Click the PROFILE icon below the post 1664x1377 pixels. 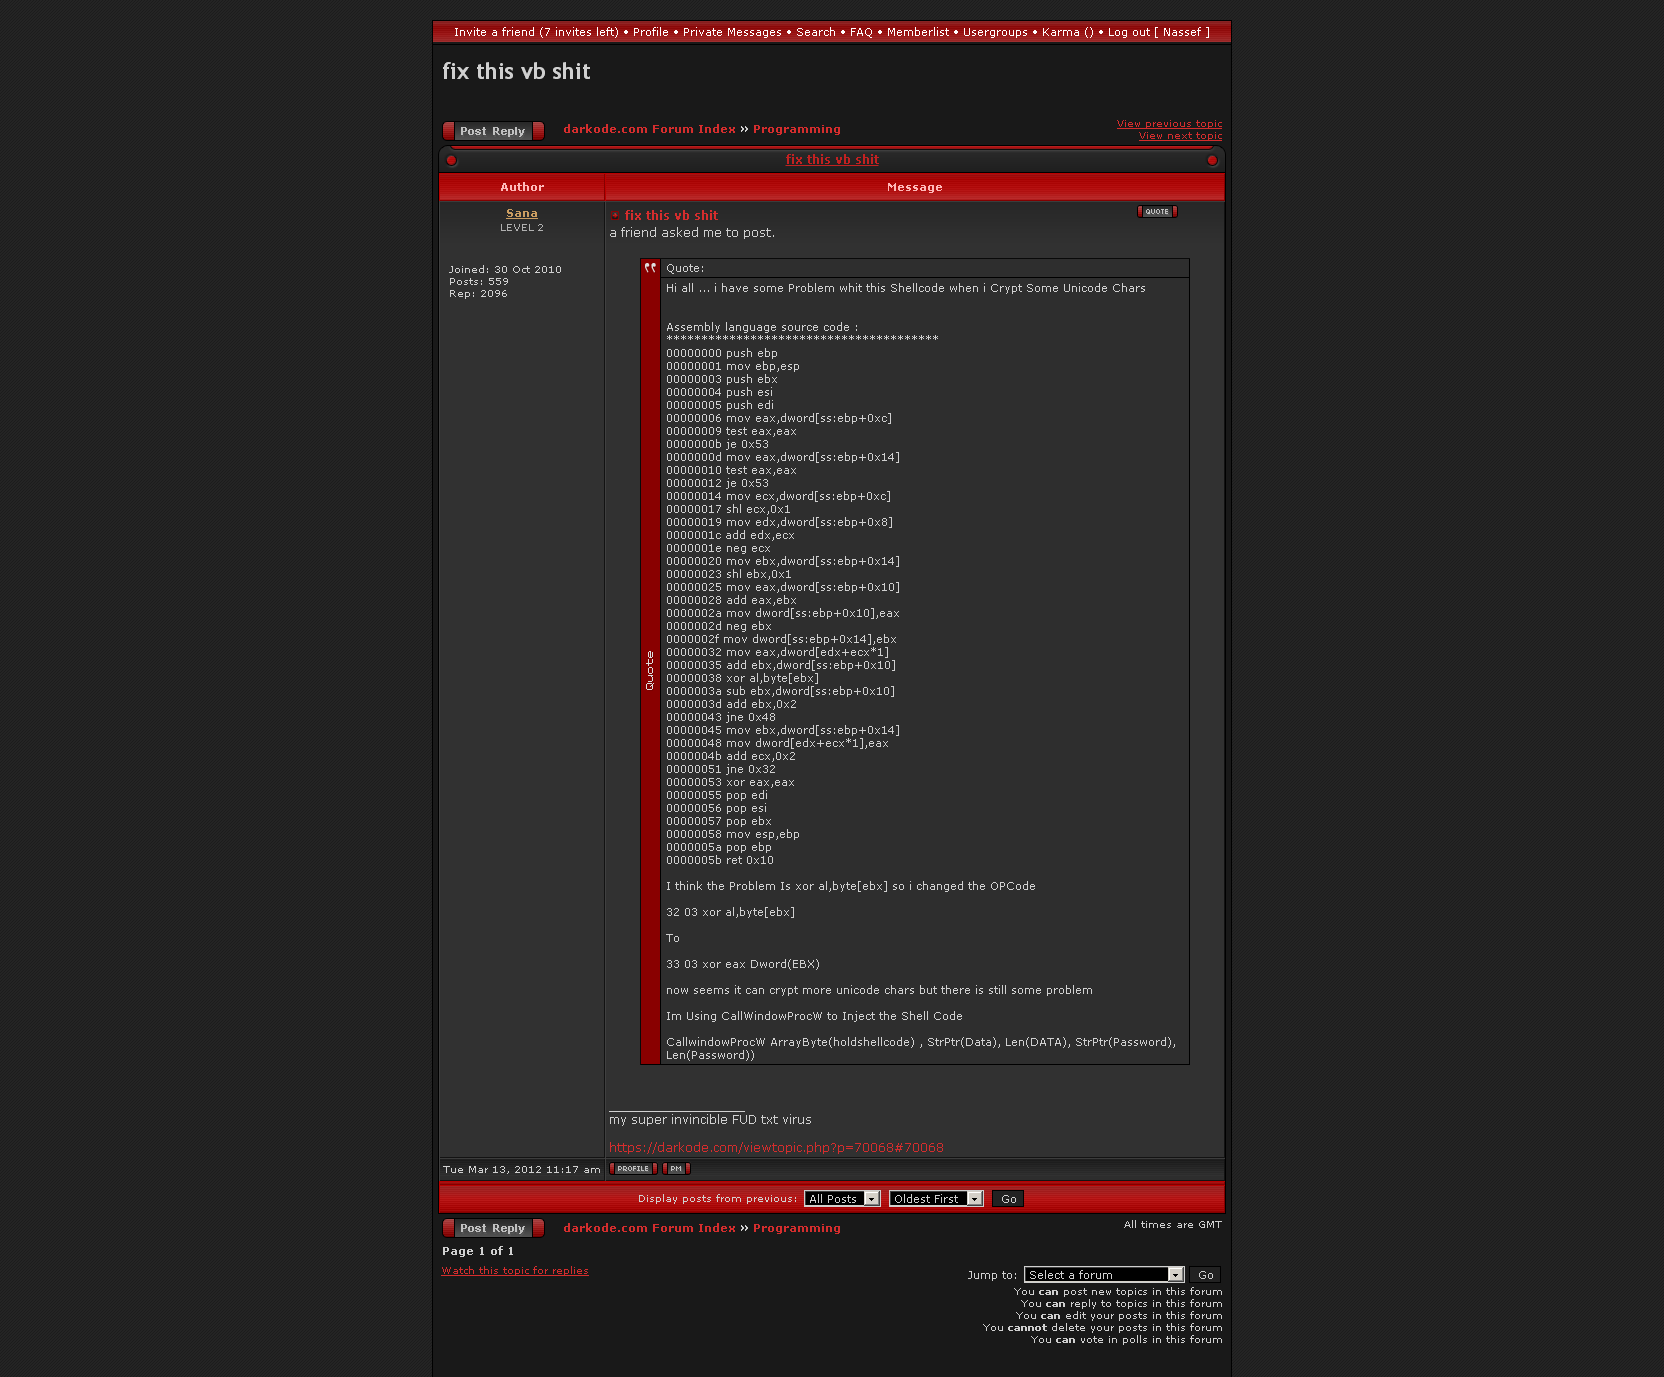coord(633,1169)
